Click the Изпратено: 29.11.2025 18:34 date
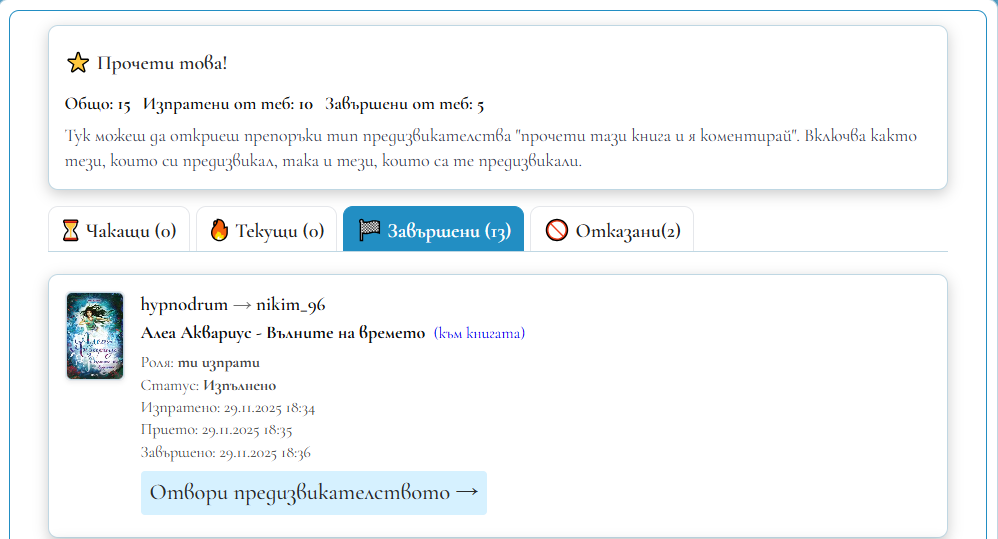The width and height of the screenshot is (998, 539). [228, 408]
